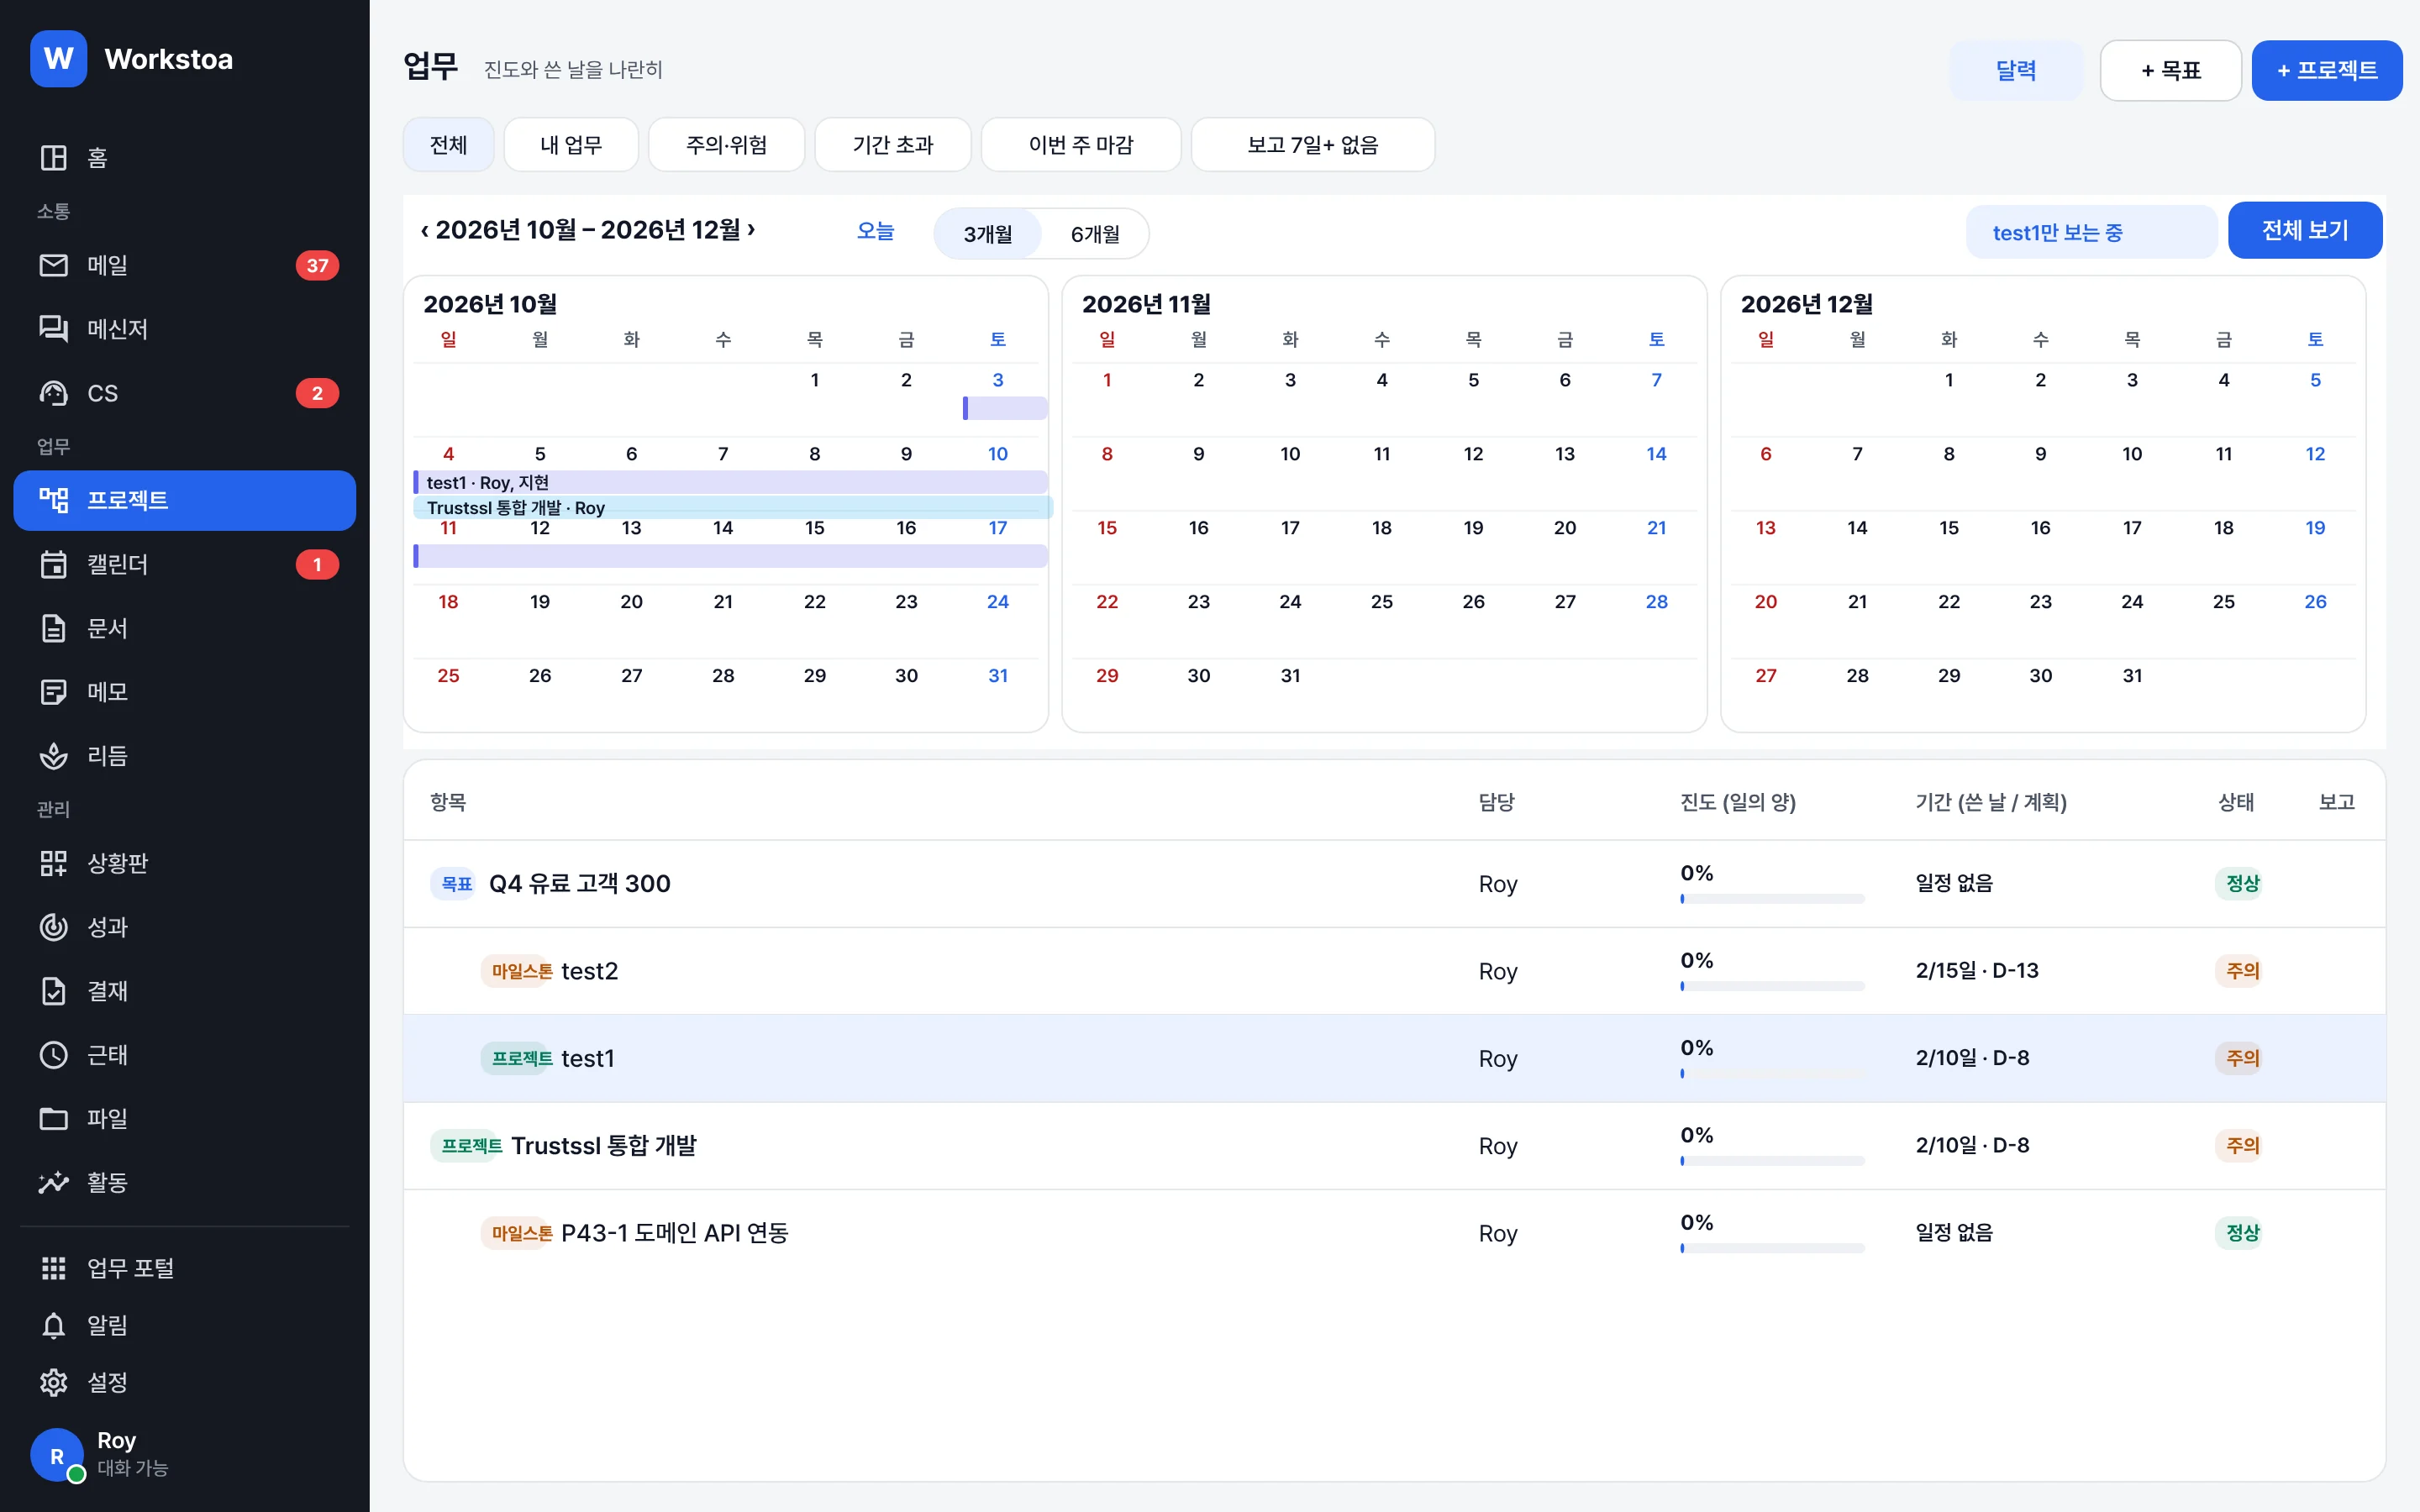
Task: Click the + 목표 button
Action: point(2170,70)
